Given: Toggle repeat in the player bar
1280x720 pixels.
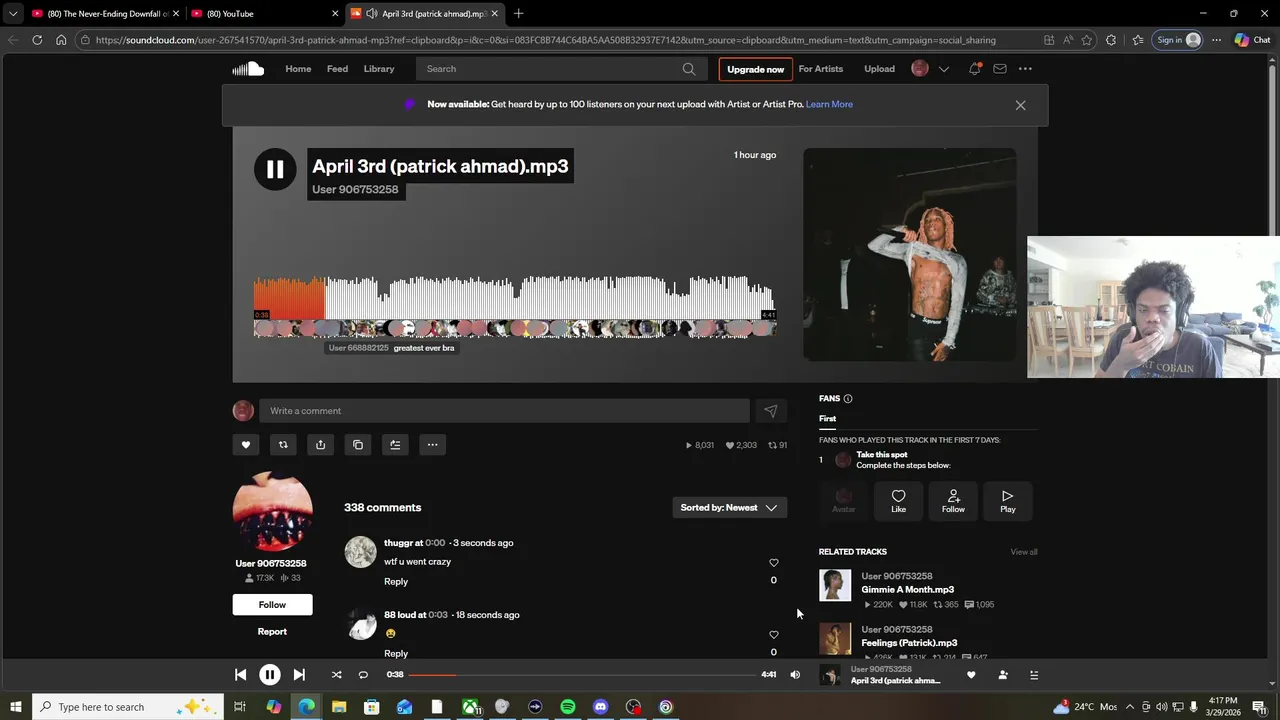Looking at the screenshot, I should point(363,675).
